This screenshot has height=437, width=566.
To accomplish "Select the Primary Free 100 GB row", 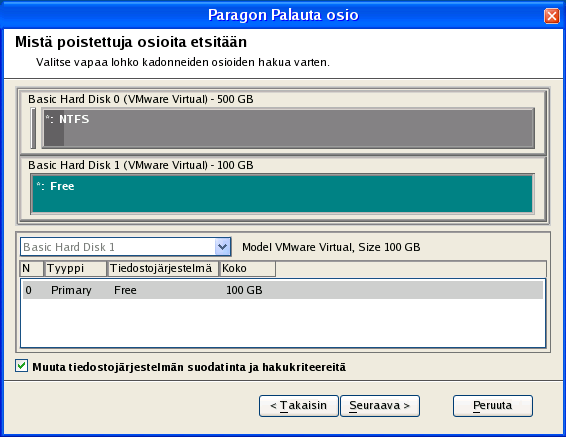I will pos(283,290).
